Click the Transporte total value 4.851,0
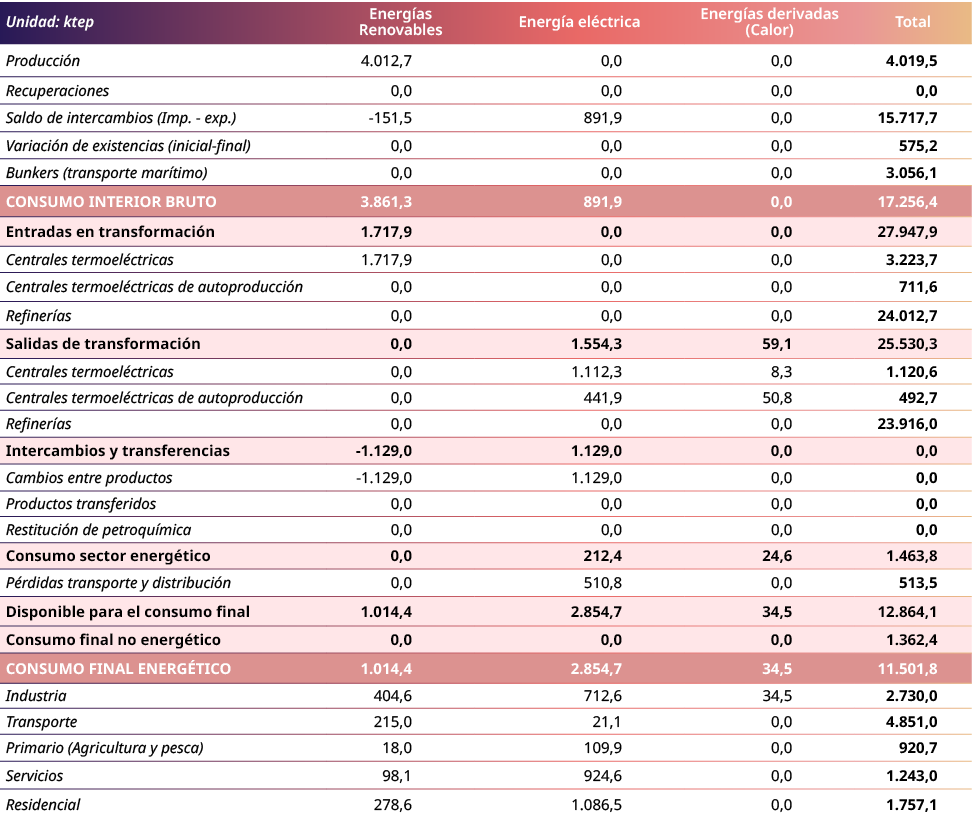 click(x=911, y=722)
